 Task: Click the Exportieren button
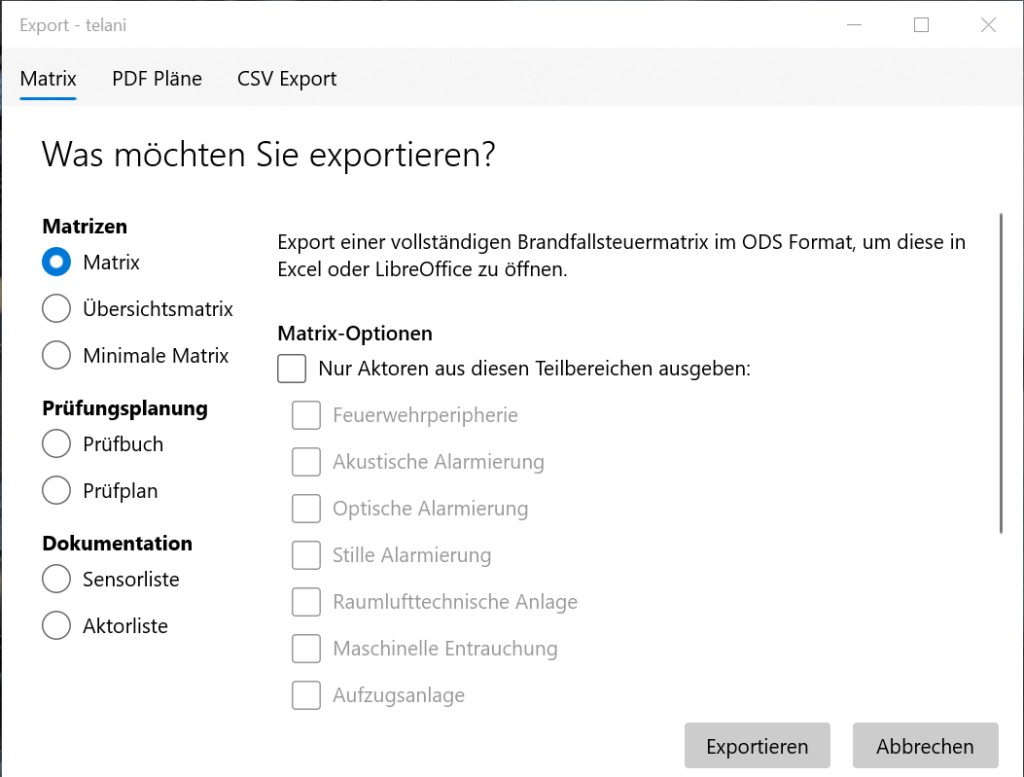click(757, 746)
